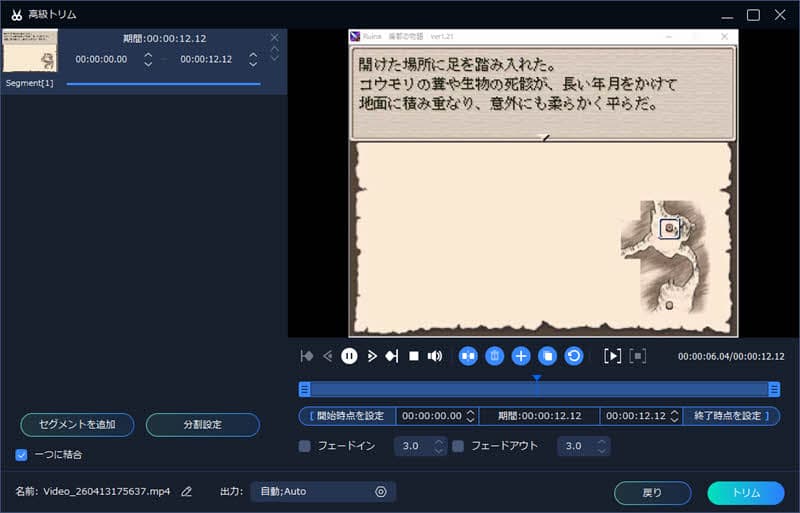
Task: Grab the right trim handle on timeline
Action: click(774, 389)
